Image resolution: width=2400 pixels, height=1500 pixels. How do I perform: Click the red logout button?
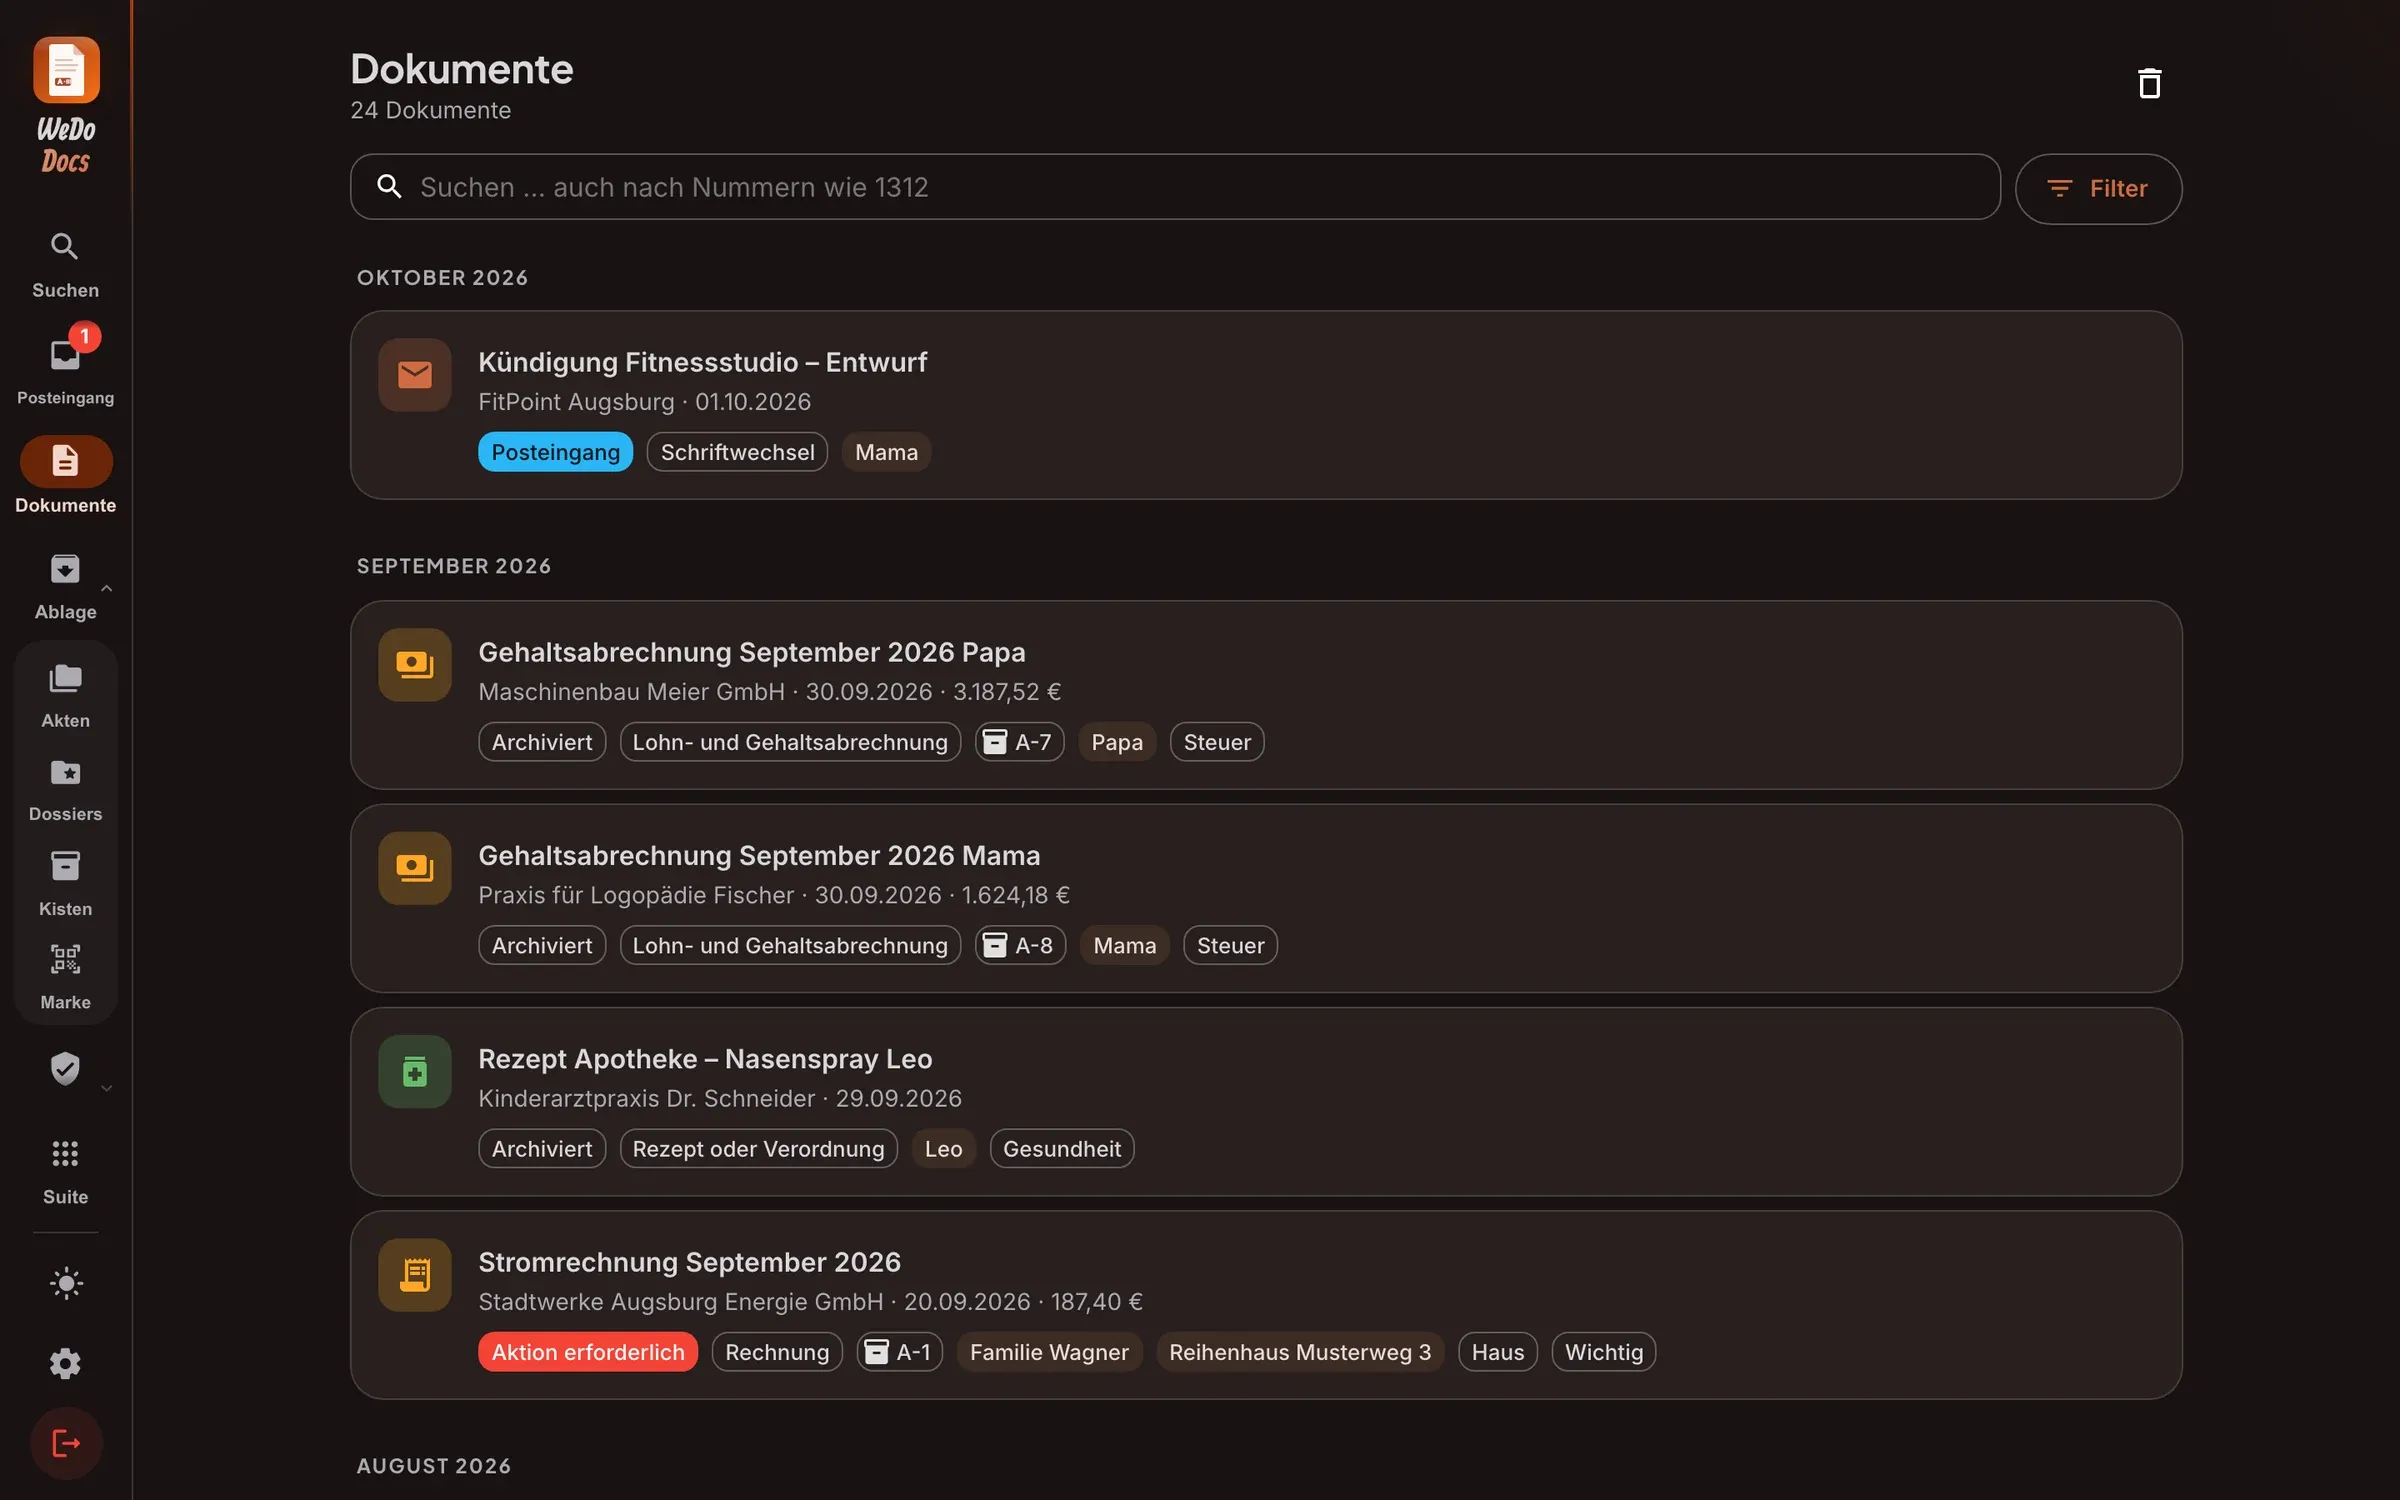65,1443
